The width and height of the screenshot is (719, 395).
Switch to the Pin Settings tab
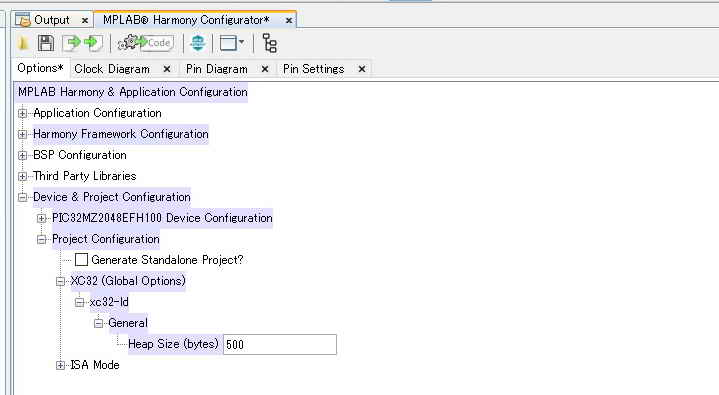point(313,69)
